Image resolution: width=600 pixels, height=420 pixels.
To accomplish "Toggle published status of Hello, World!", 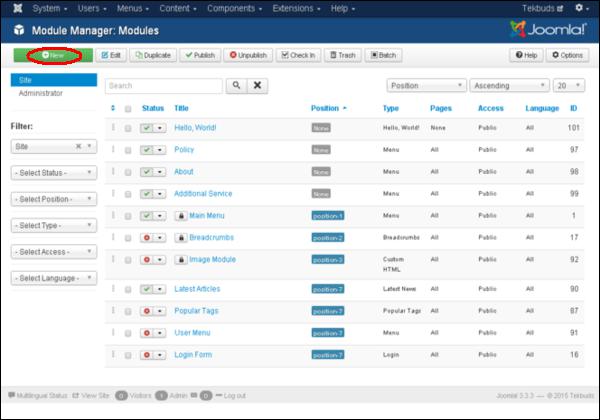I will click(147, 128).
